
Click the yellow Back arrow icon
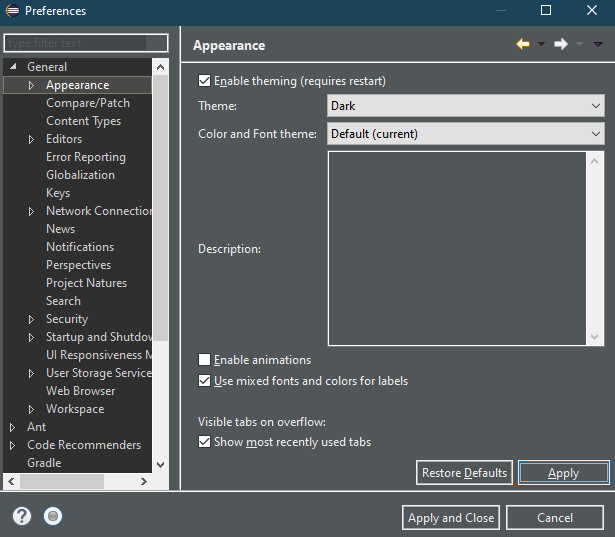(523, 45)
